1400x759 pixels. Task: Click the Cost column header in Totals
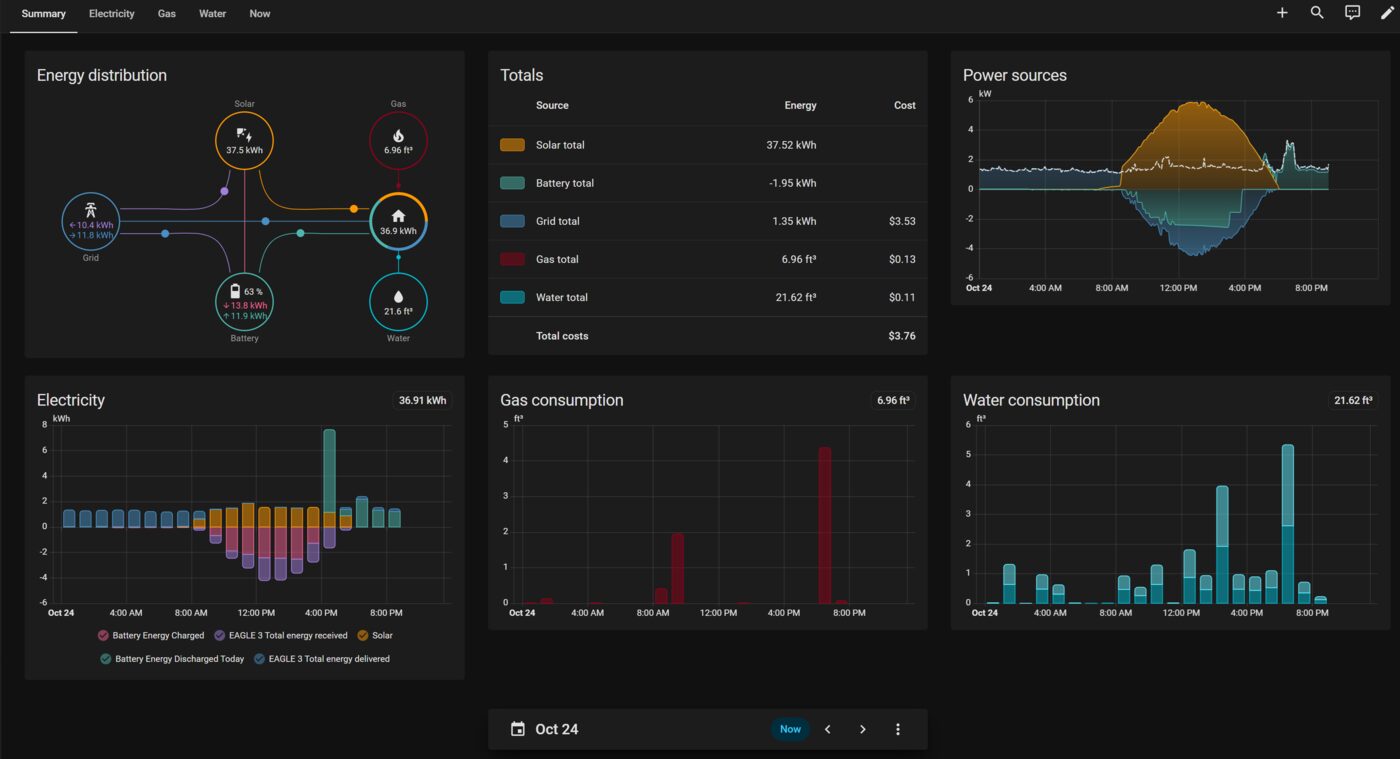[905, 105]
